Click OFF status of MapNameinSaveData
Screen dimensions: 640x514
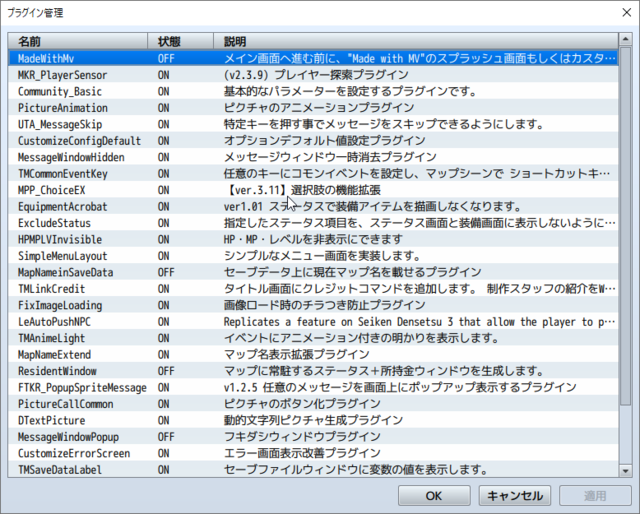(x=166, y=272)
